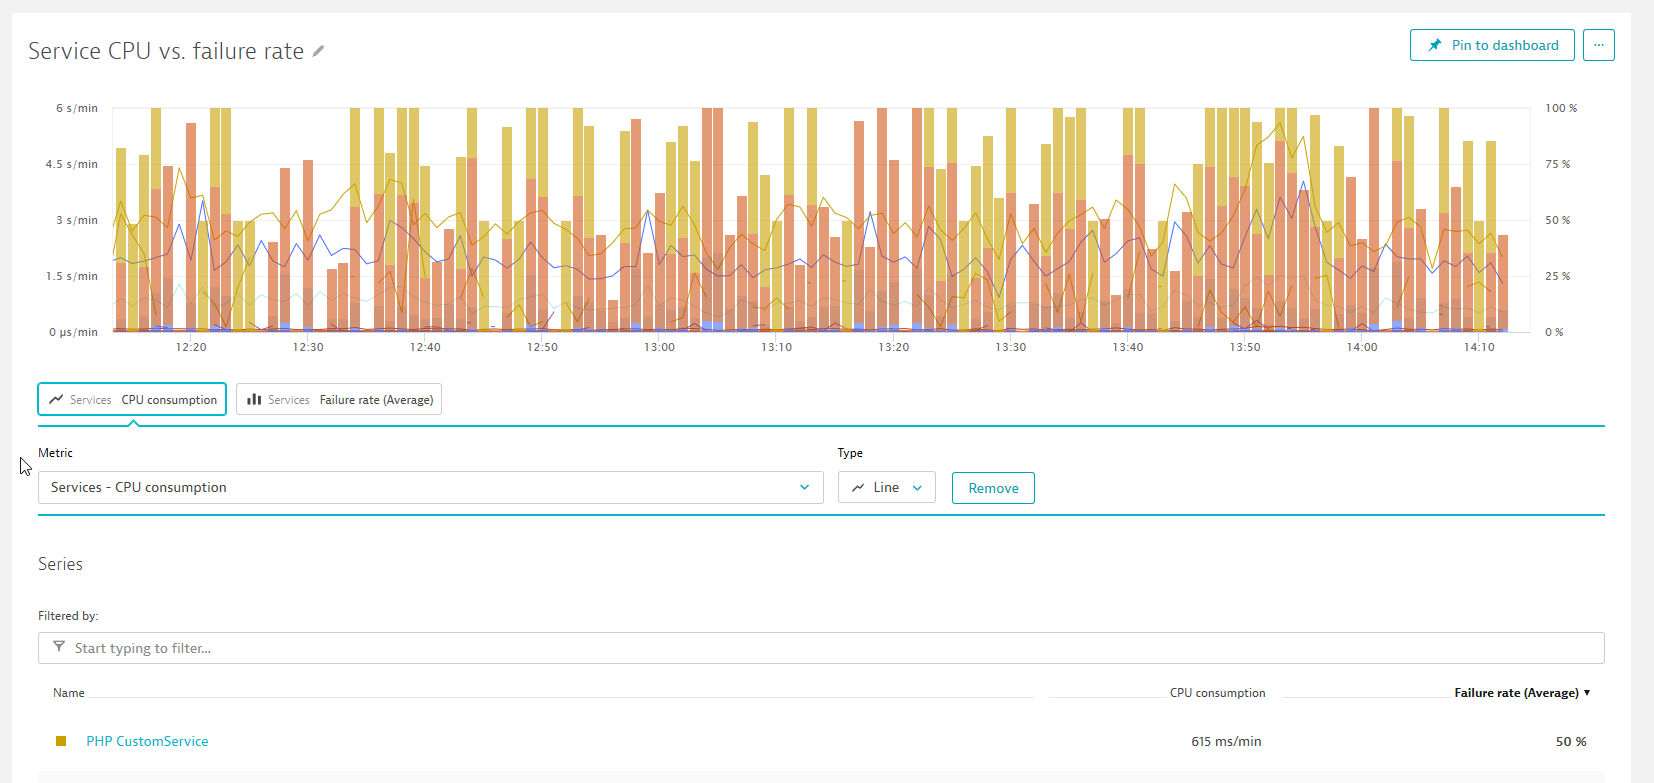Image resolution: width=1654 pixels, height=783 pixels.
Task: Click the Pin to dashboard button
Action: (x=1492, y=45)
